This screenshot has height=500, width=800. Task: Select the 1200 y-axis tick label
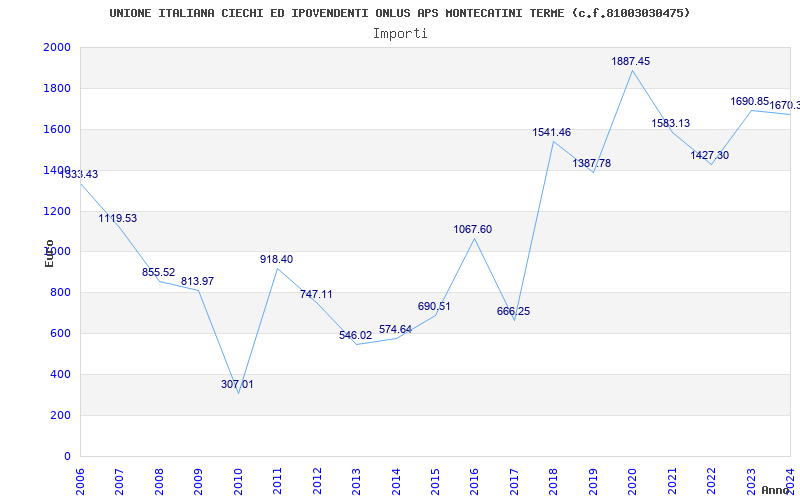pyautogui.click(x=57, y=211)
